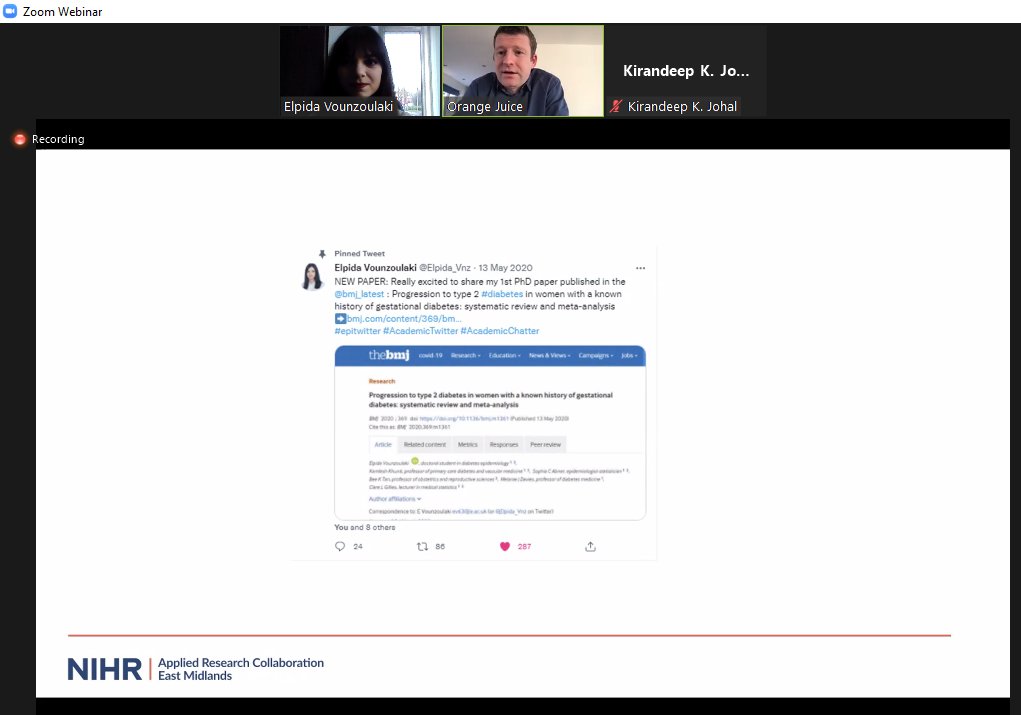The height and width of the screenshot is (715, 1021).
Task: Click the 86 retweets count
Action: coord(440,546)
